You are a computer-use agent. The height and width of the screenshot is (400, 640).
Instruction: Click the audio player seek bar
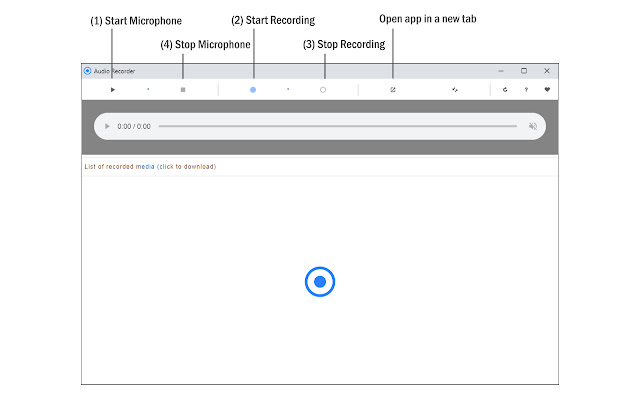pyautogui.click(x=337, y=127)
